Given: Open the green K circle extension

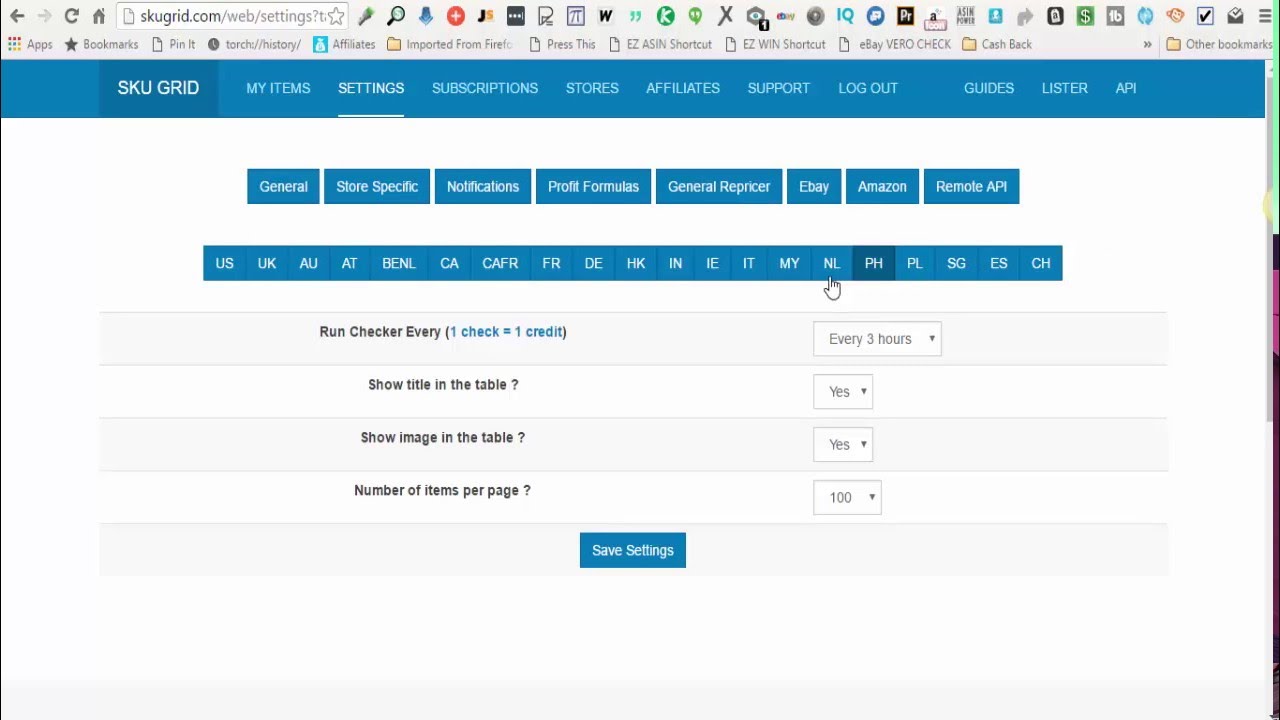Looking at the screenshot, I should point(666,16).
